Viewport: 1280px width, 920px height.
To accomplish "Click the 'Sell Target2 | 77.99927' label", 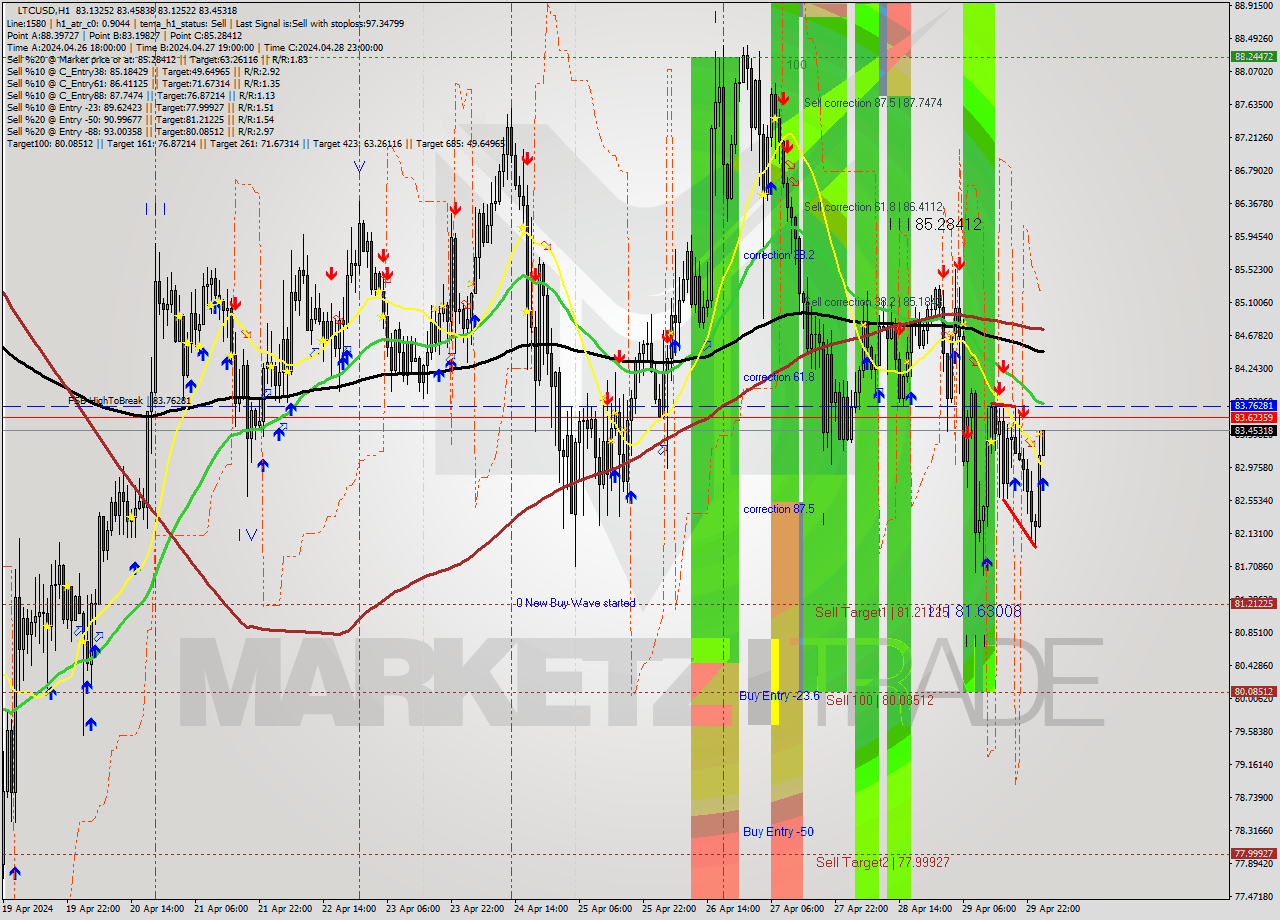I will tap(882, 862).
